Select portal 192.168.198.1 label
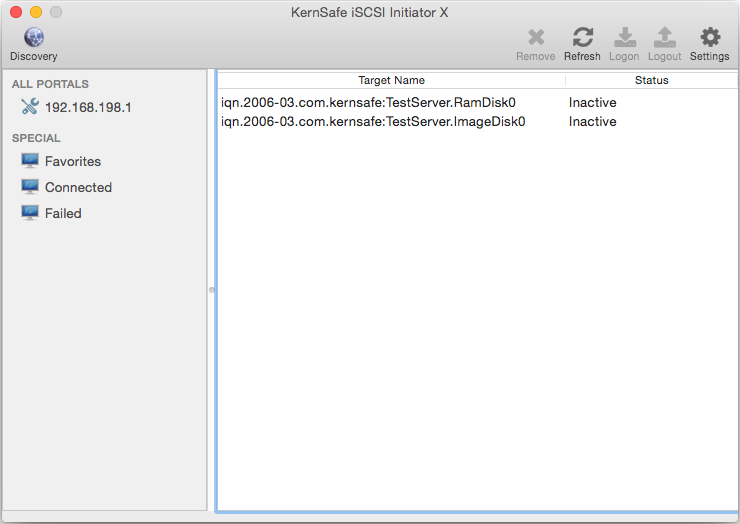 click(x=88, y=107)
